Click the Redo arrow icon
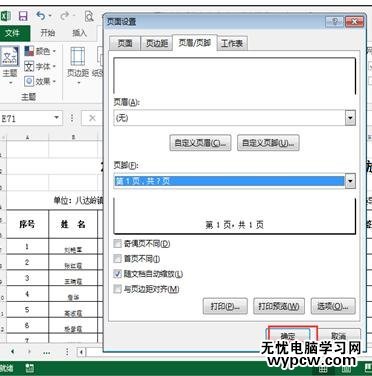Screen dimensions: 372x376 (x=65, y=15)
